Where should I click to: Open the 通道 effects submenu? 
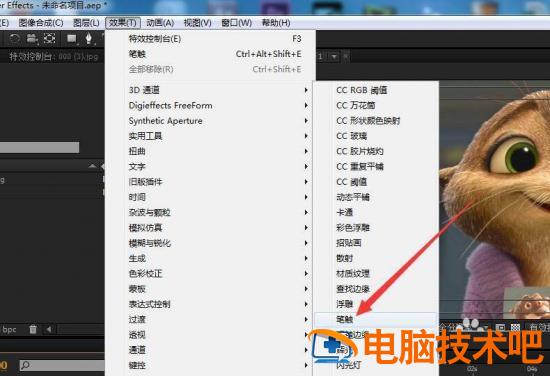click(210, 350)
